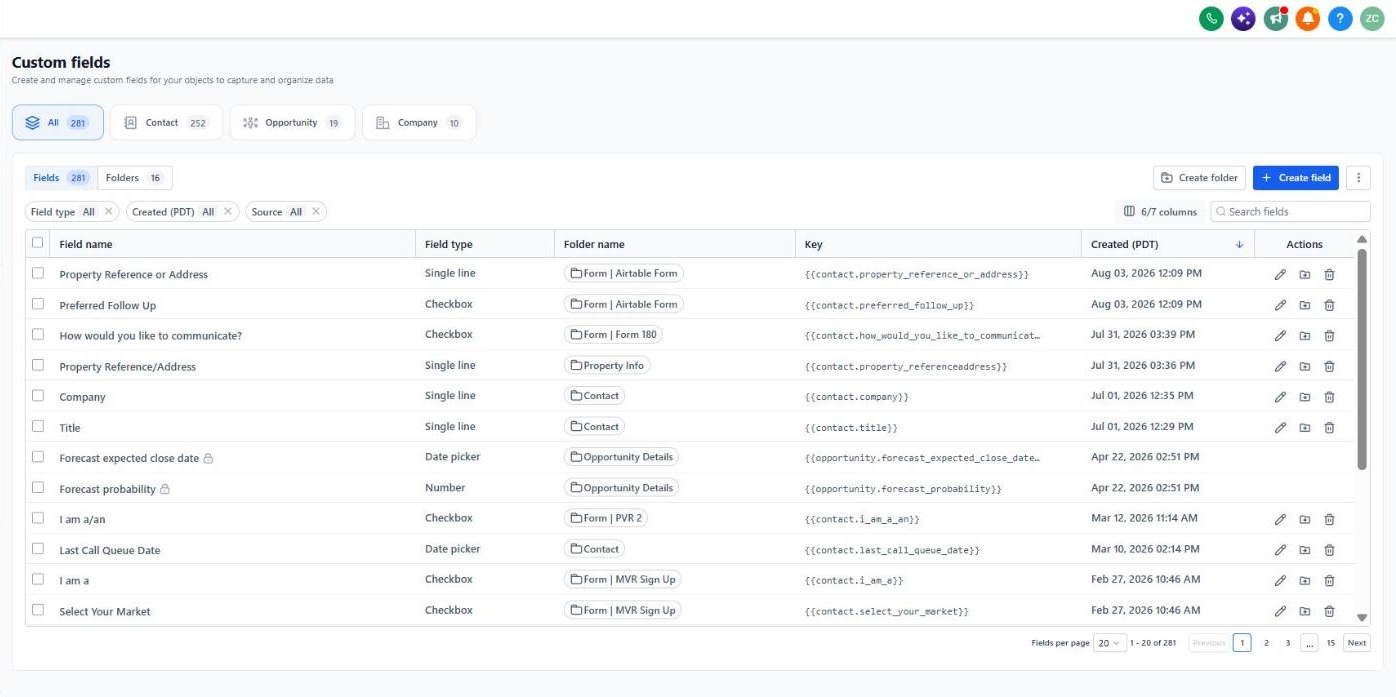This screenshot has height=697, width=1396.
Task: Click the table vertical scrollbar thumb
Action: coord(1362,358)
